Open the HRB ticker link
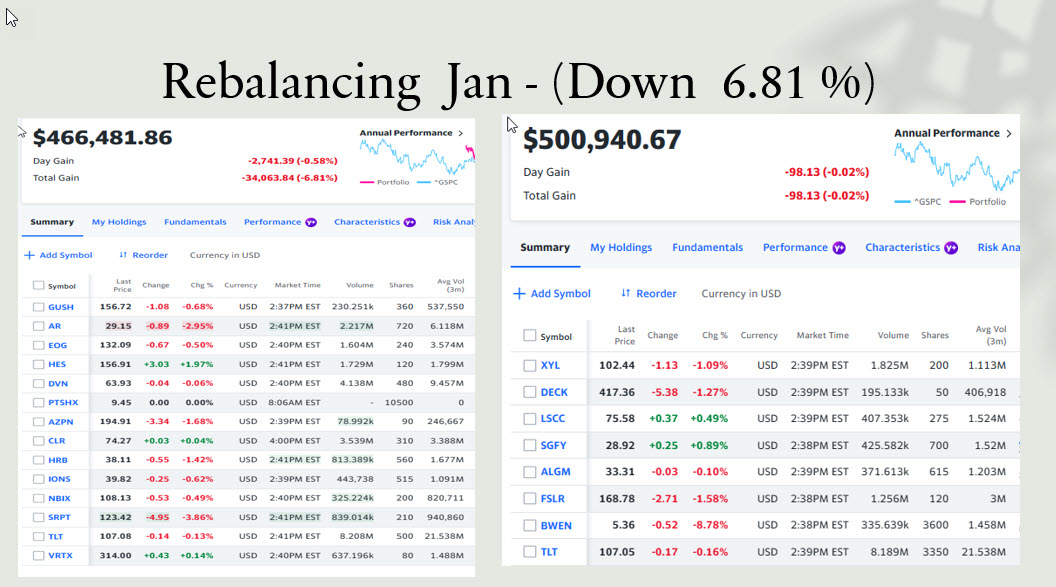This screenshot has width=1056, height=587. (58, 460)
